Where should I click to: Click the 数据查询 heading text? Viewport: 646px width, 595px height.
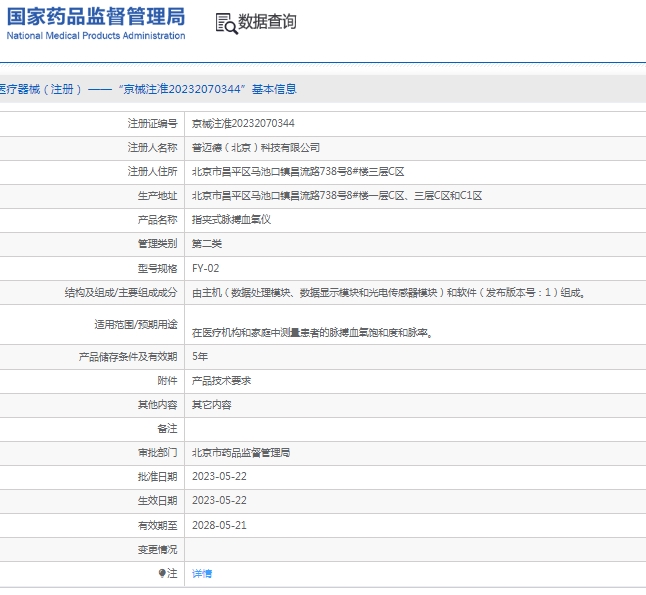point(267,21)
